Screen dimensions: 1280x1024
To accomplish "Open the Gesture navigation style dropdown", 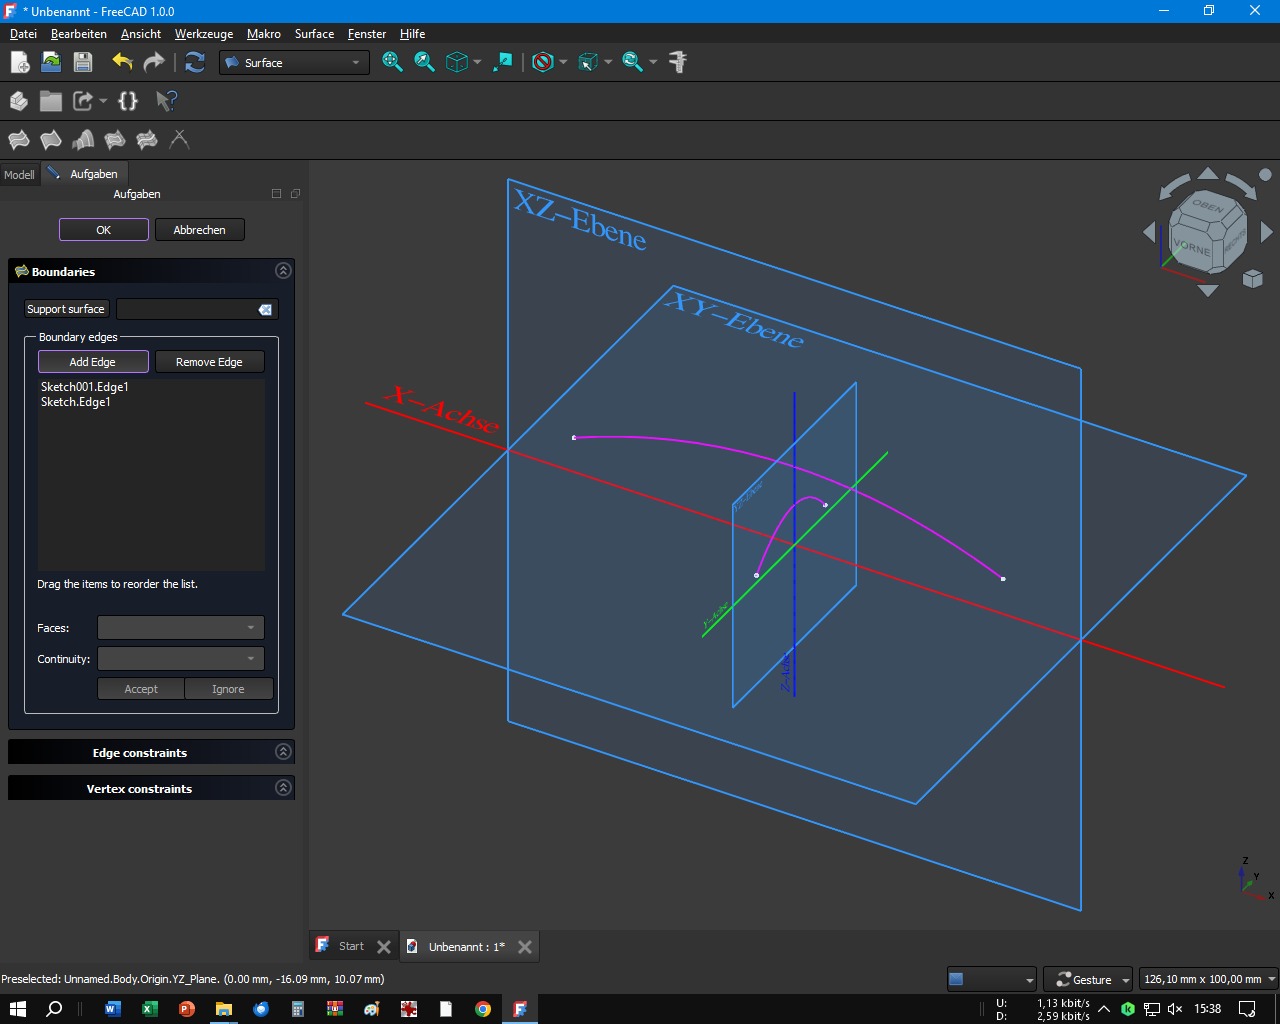I will coord(1088,979).
